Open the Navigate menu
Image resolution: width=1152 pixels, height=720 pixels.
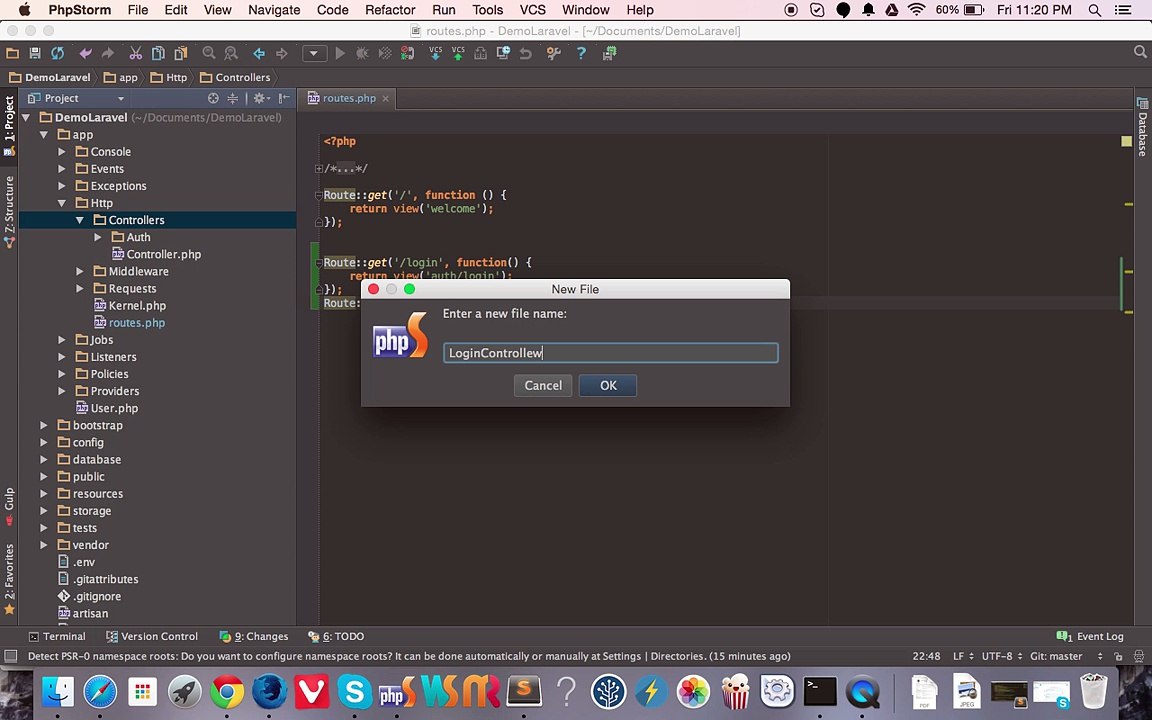coord(274,10)
